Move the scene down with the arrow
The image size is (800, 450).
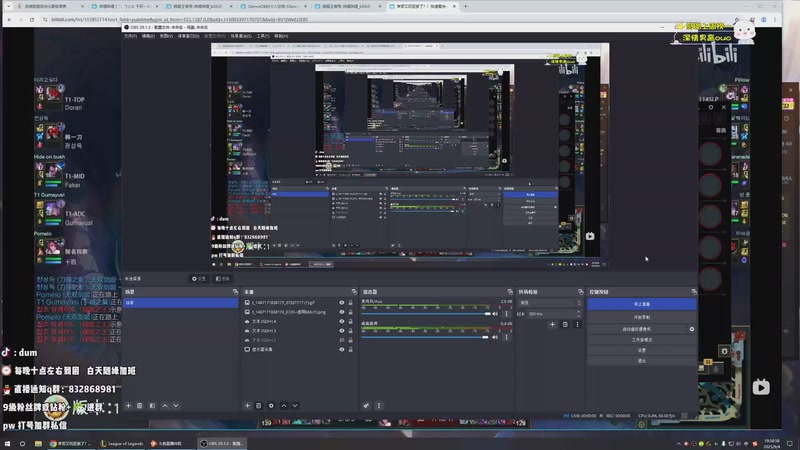pos(176,406)
